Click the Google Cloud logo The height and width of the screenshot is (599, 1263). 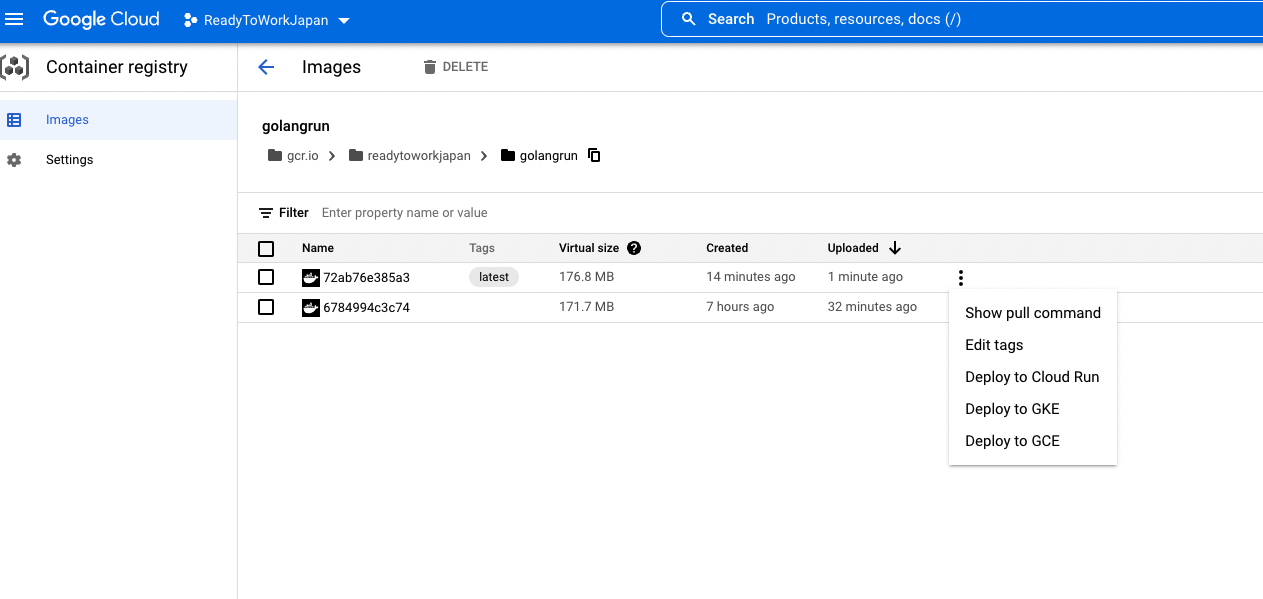click(101, 19)
